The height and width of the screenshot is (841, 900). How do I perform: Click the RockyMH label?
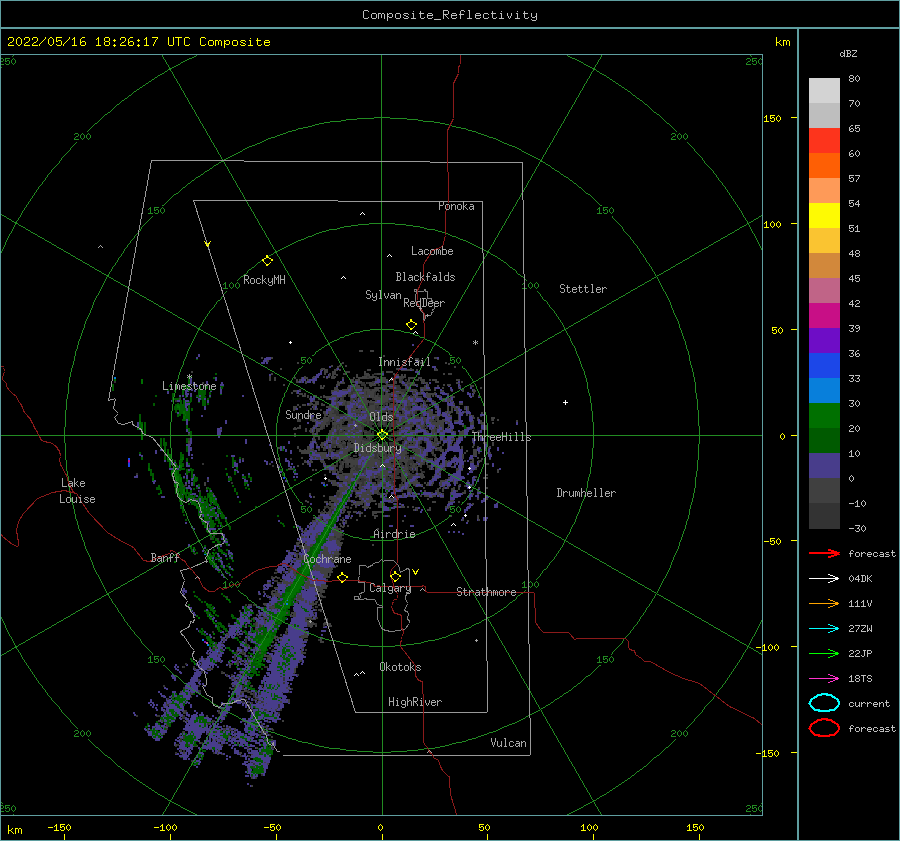click(264, 280)
